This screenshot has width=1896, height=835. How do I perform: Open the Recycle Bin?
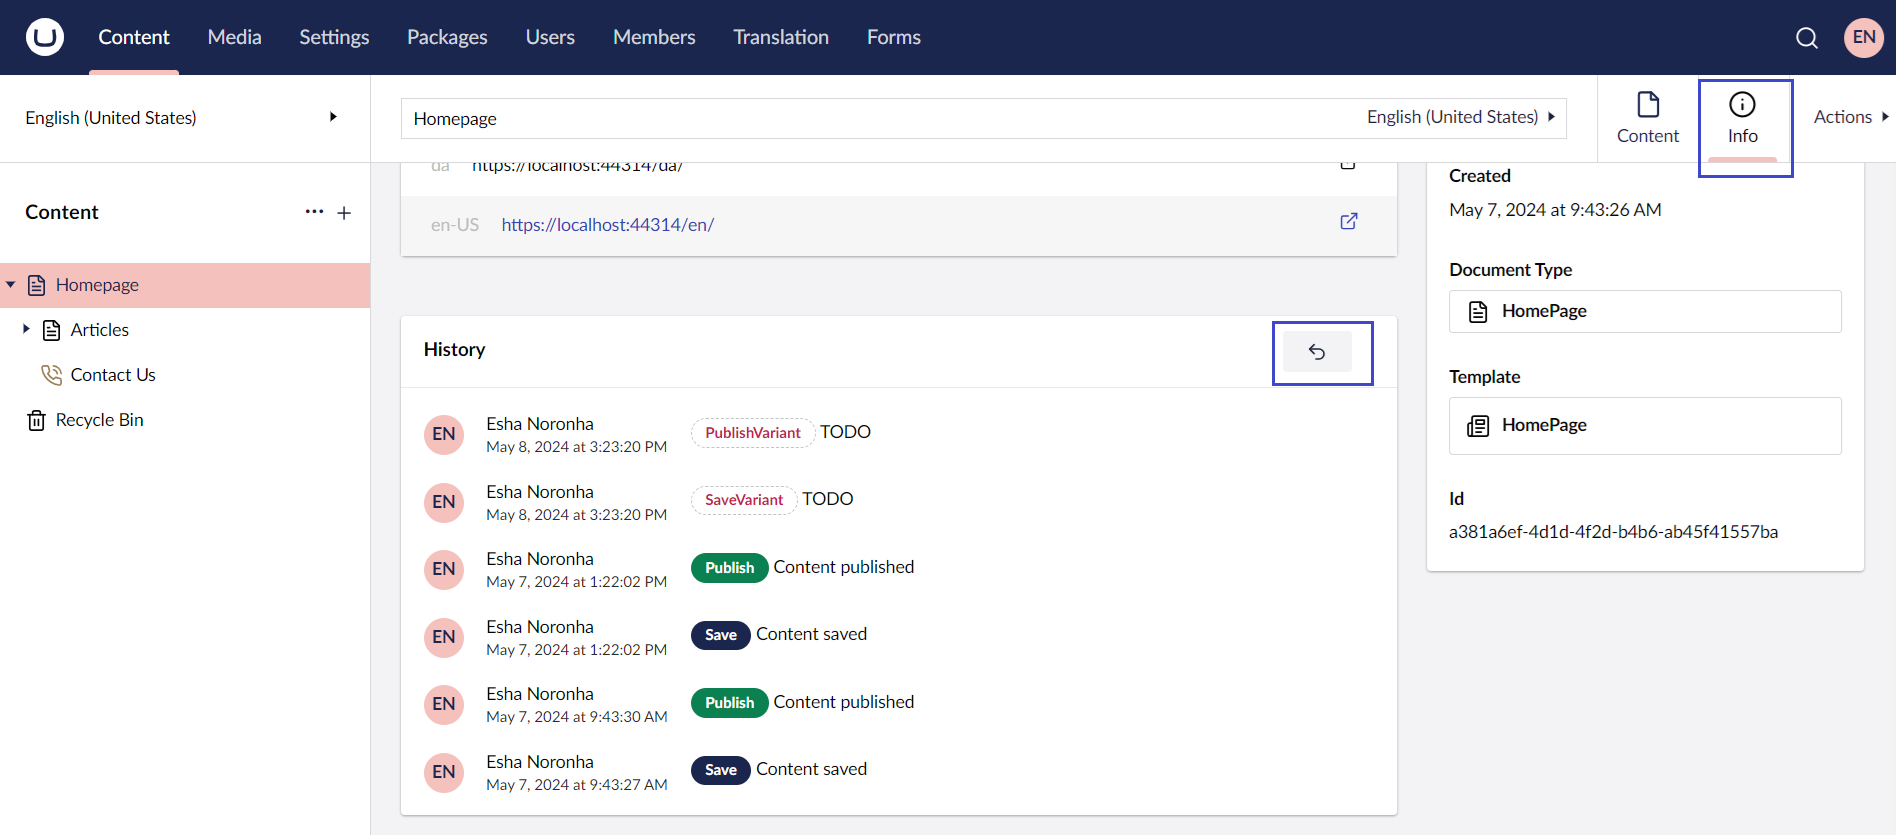[99, 420]
